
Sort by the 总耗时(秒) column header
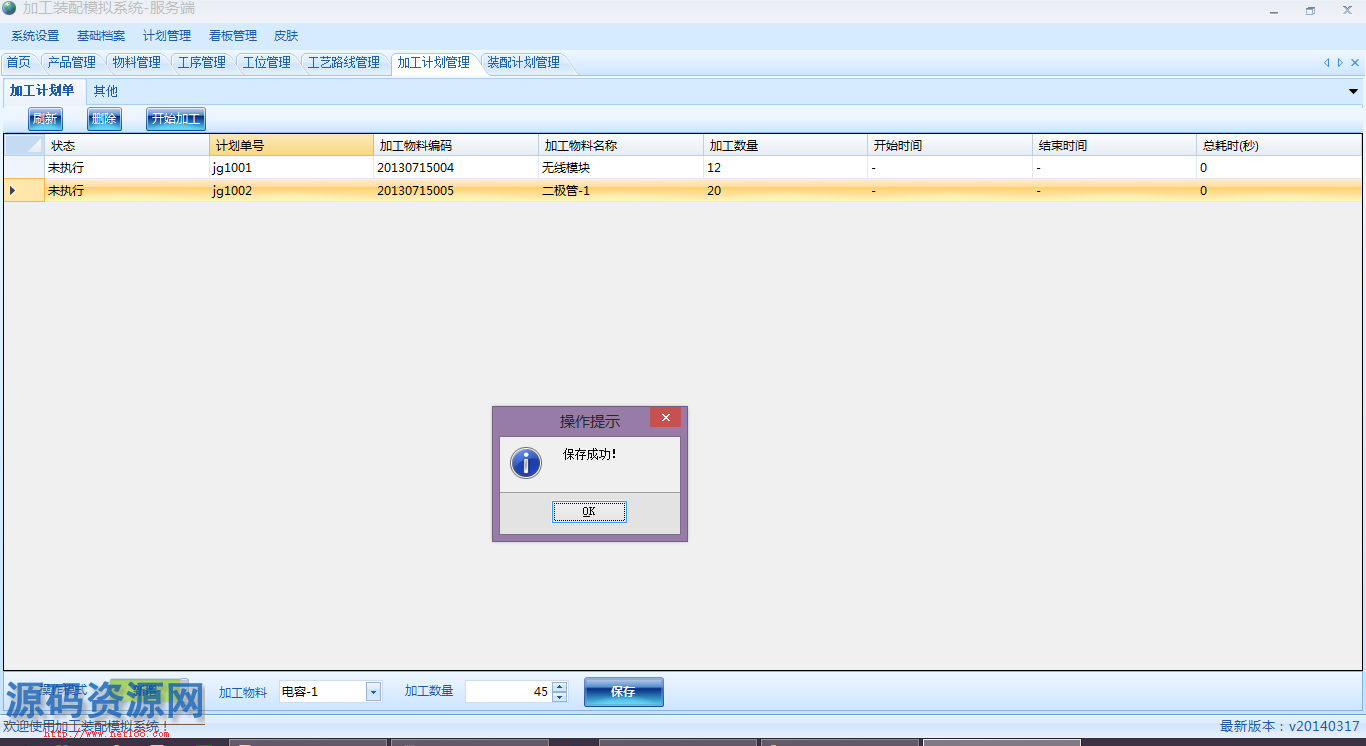coord(1279,145)
